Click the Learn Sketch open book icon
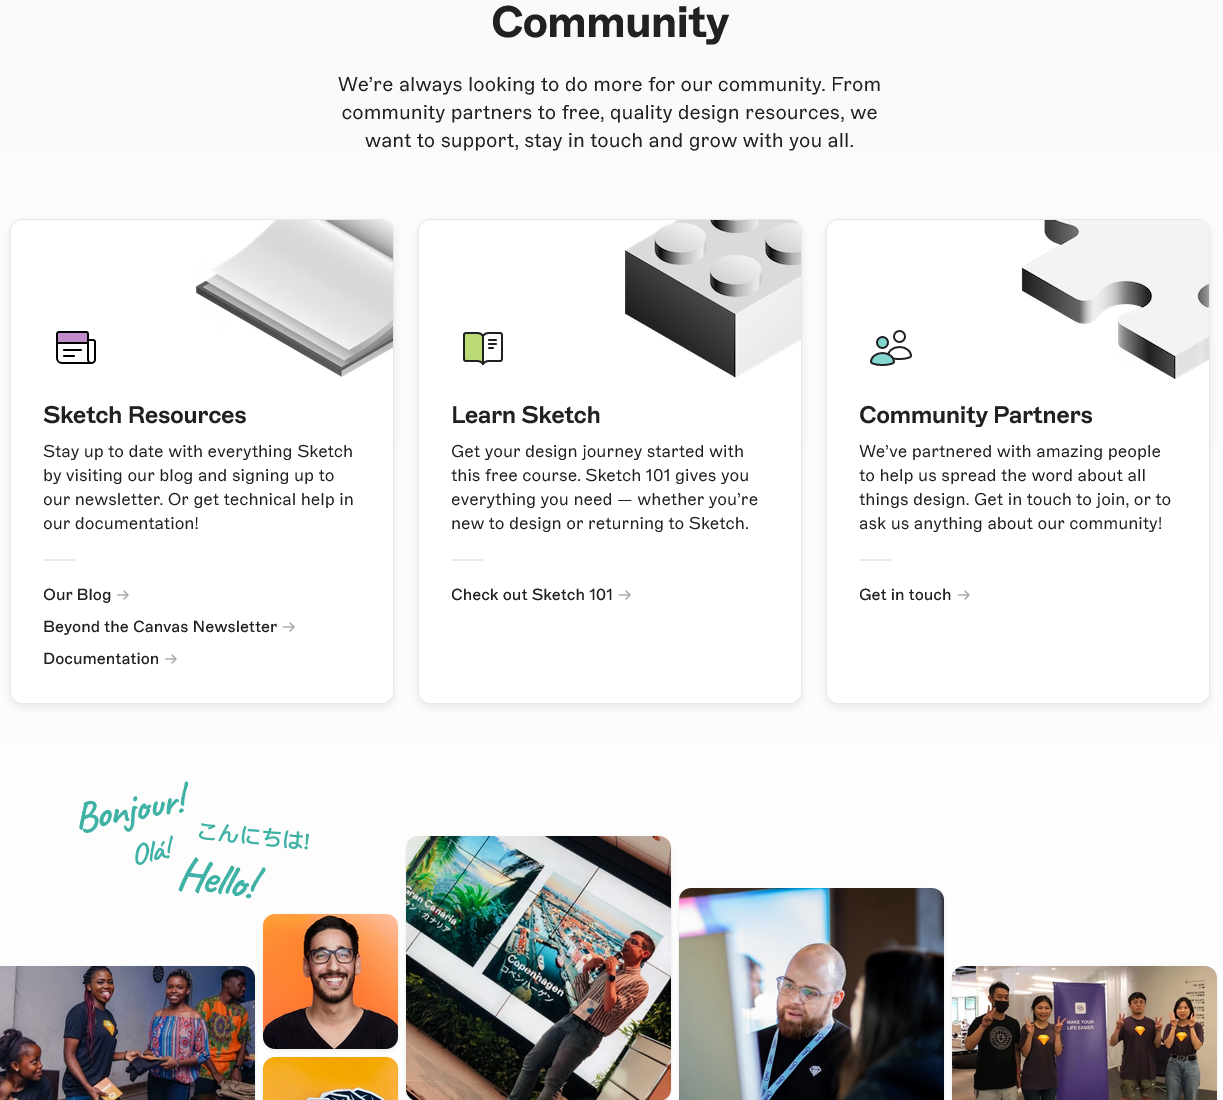 [x=483, y=348]
